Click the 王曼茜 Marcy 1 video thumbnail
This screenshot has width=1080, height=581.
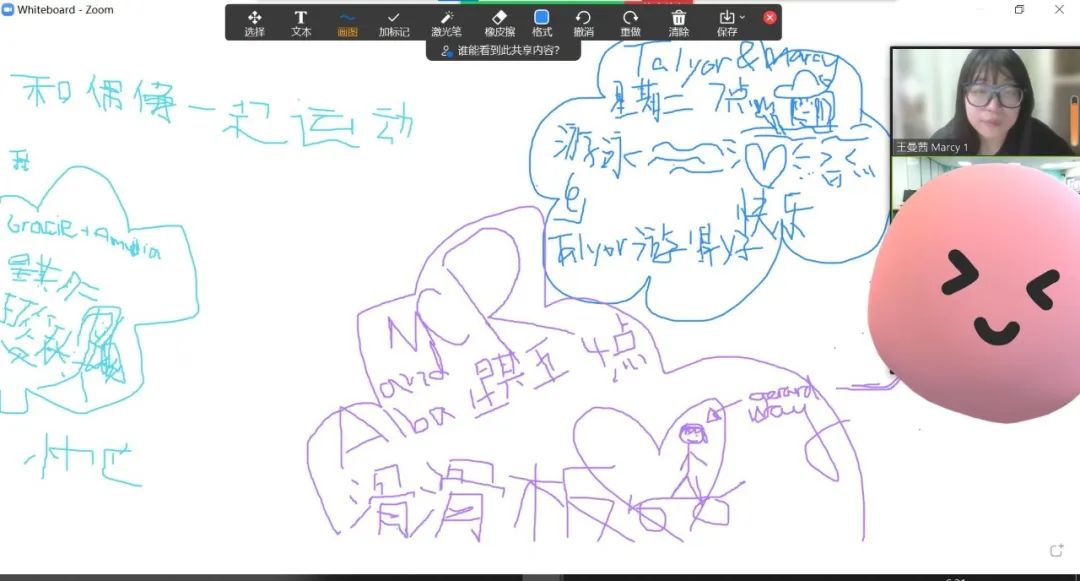[x=984, y=100]
